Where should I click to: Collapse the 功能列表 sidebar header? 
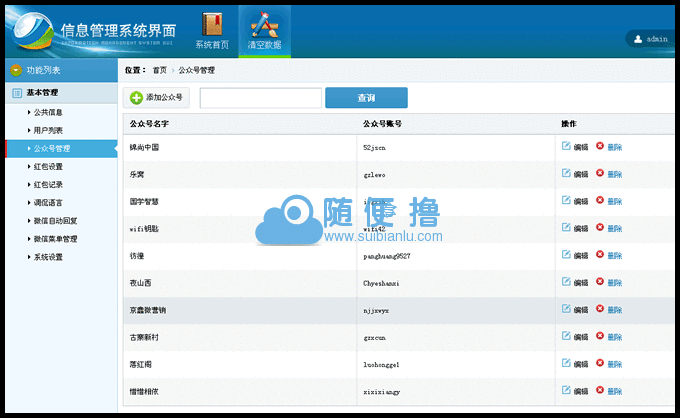[16, 70]
